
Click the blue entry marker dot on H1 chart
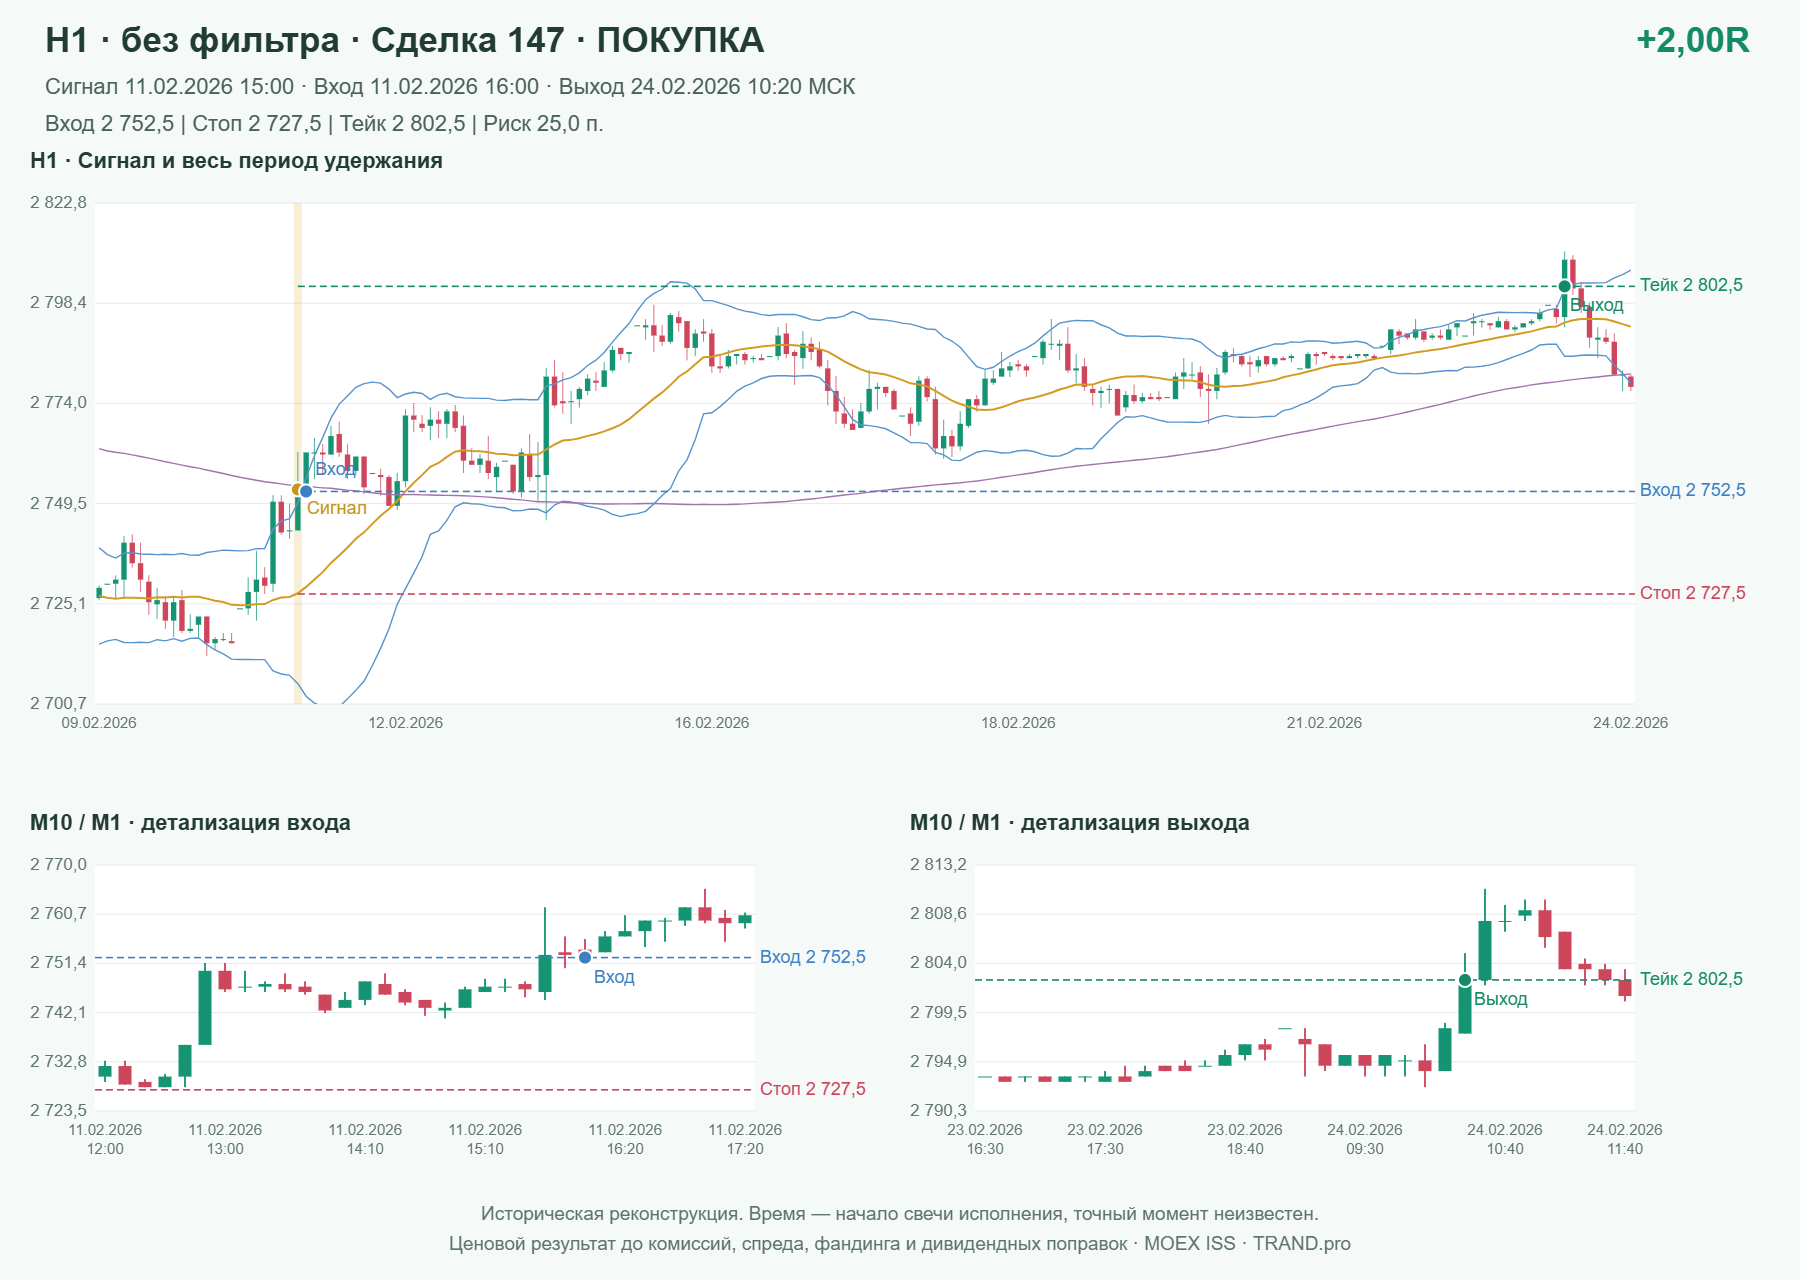click(x=306, y=491)
